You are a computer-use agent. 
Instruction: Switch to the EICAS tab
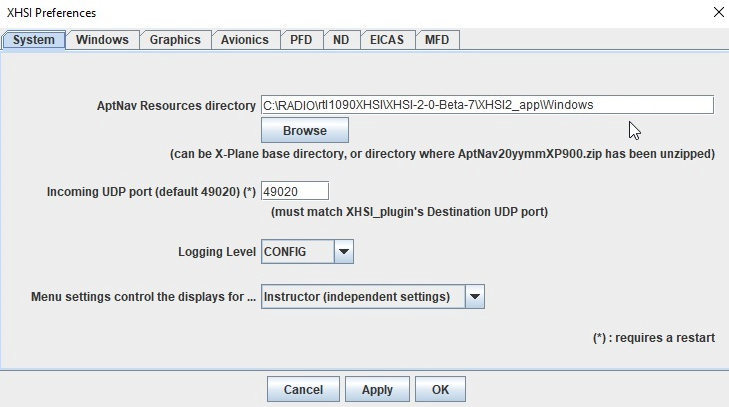click(x=387, y=40)
